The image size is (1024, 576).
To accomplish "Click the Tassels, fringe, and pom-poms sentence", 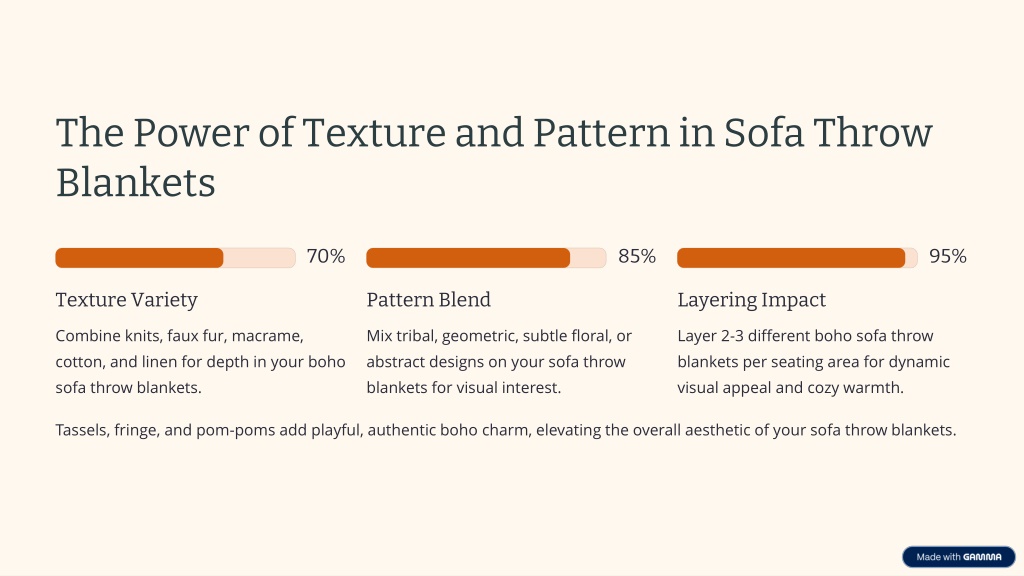I will pos(505,430).
